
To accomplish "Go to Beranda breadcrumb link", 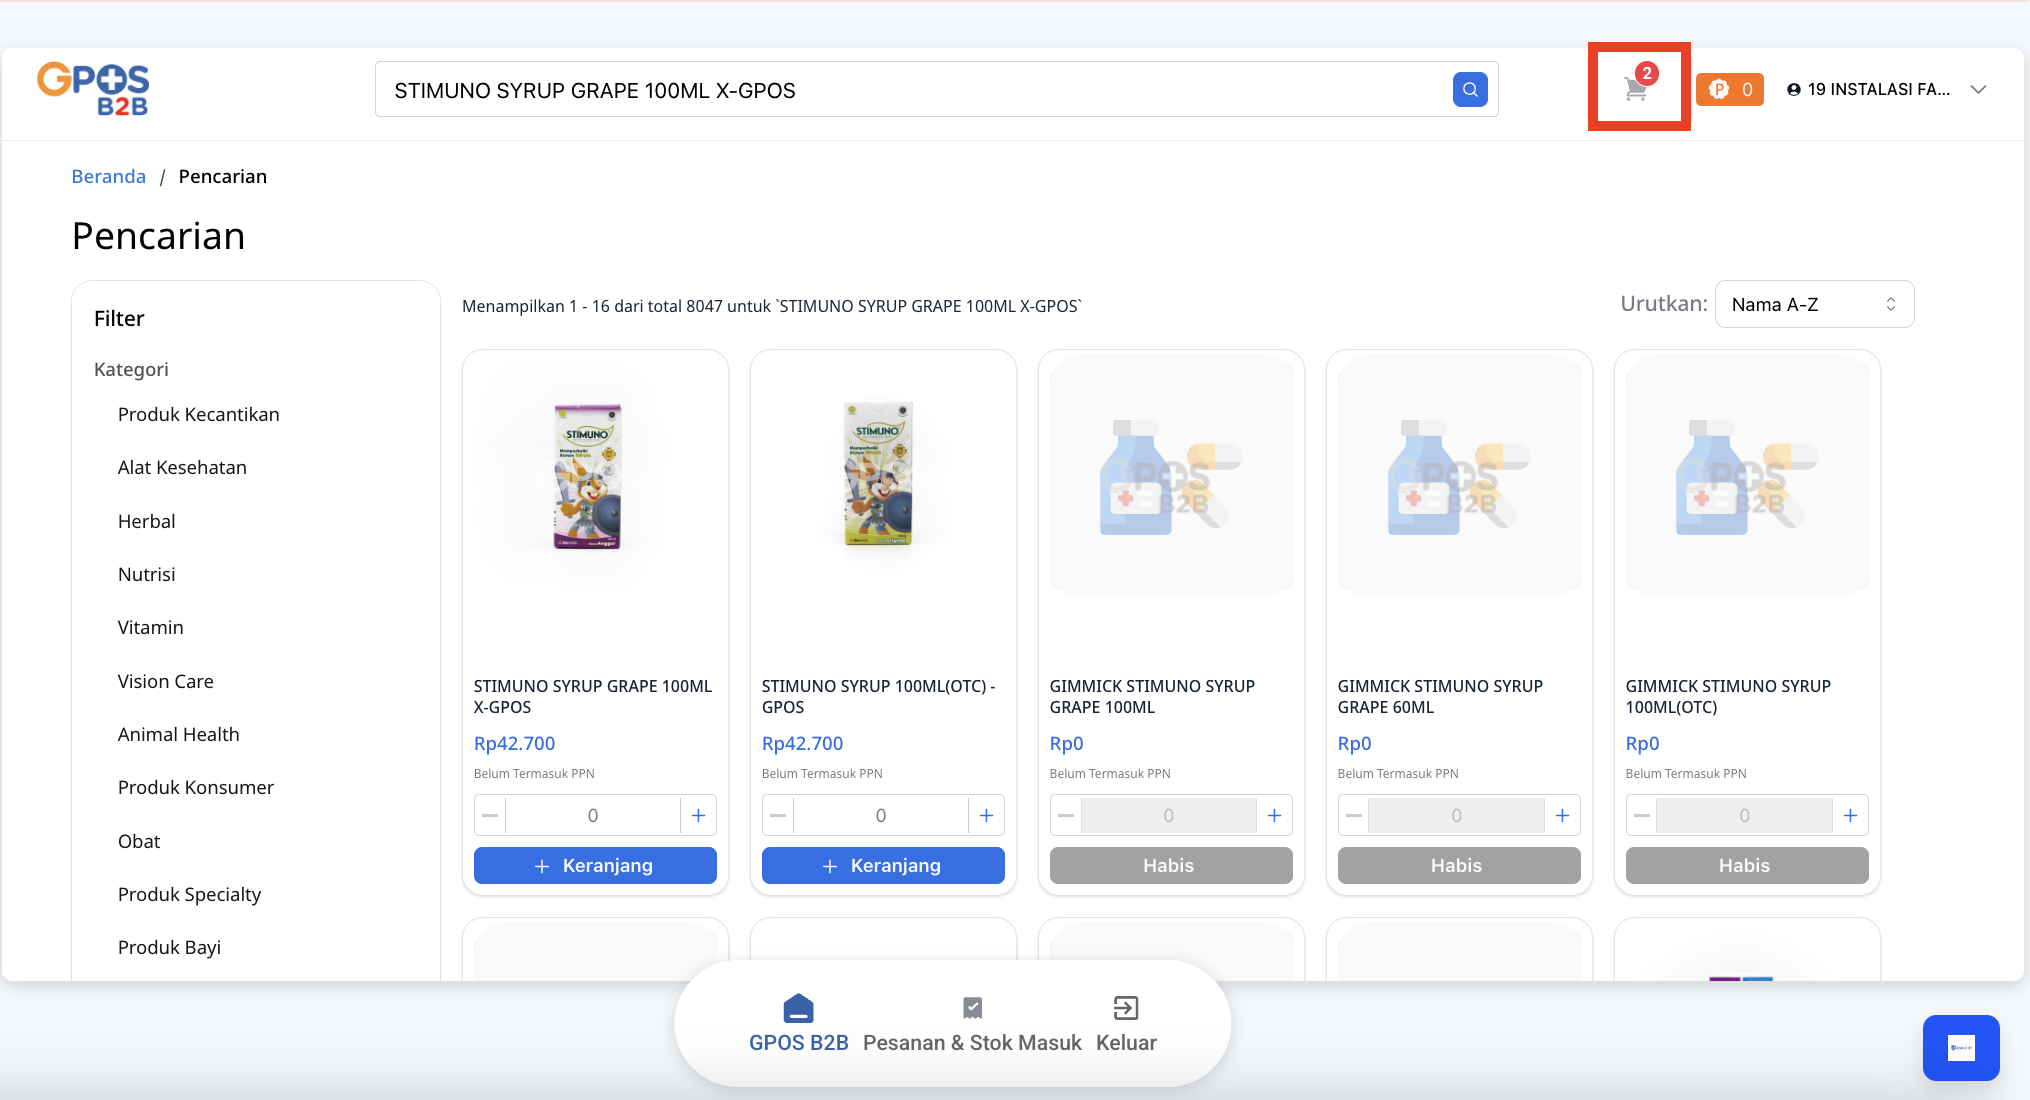I will pos(108,177).
